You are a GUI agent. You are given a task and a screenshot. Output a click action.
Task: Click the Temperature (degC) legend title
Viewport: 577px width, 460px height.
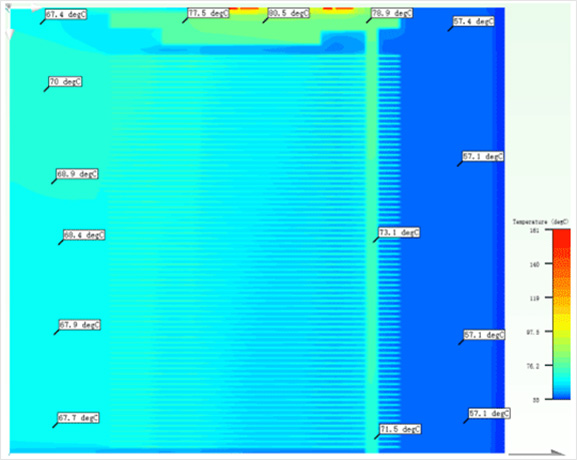pos(540,222)
